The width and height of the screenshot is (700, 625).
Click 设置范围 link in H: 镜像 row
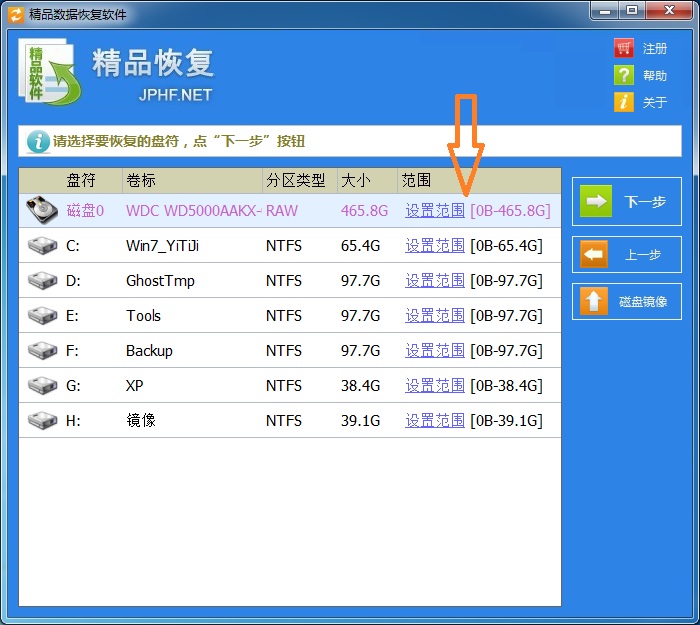pyautogui.click(x=435, y=421)
